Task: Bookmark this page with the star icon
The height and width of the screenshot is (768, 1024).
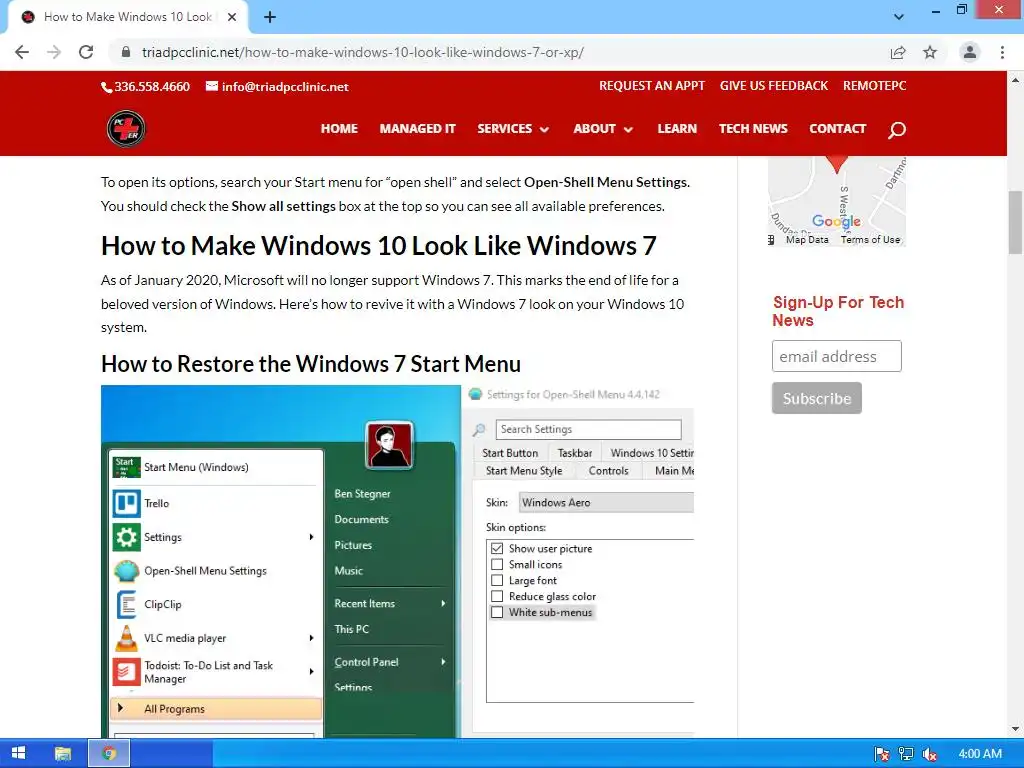Action: coord(930,52)
